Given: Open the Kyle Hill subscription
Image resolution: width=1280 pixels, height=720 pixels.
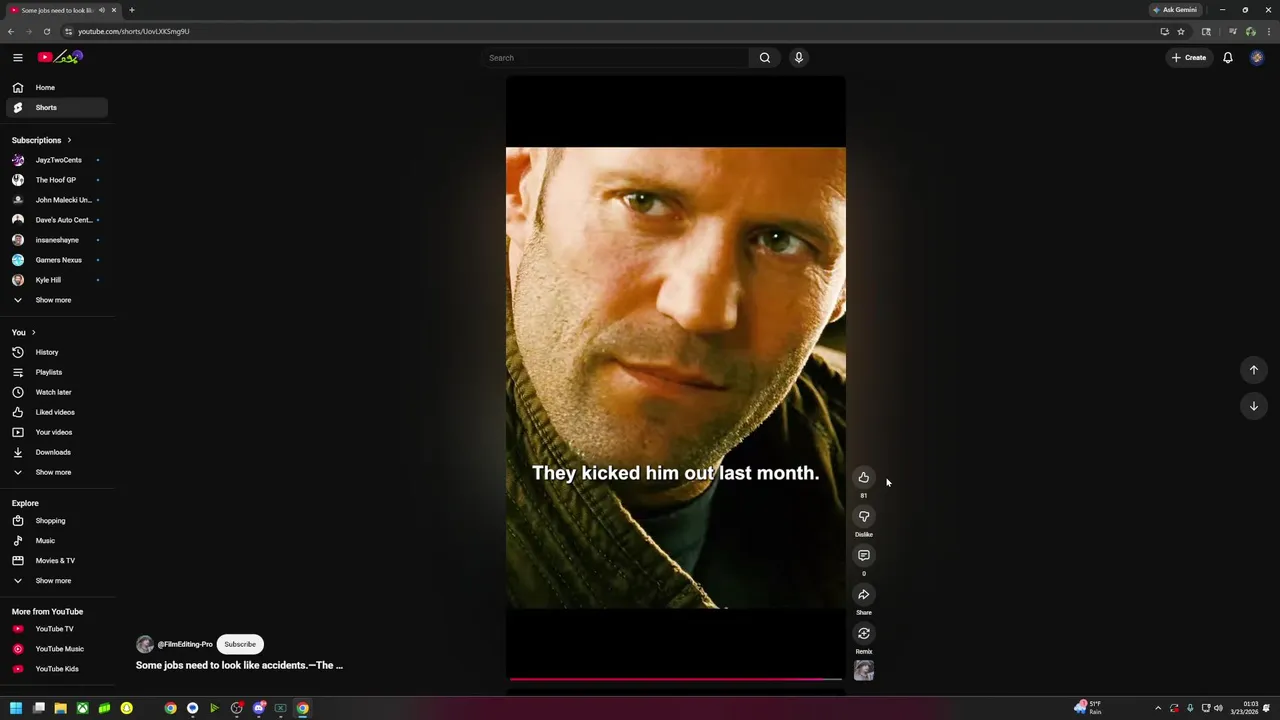Looking at the screenshot, I should point(57,280).
